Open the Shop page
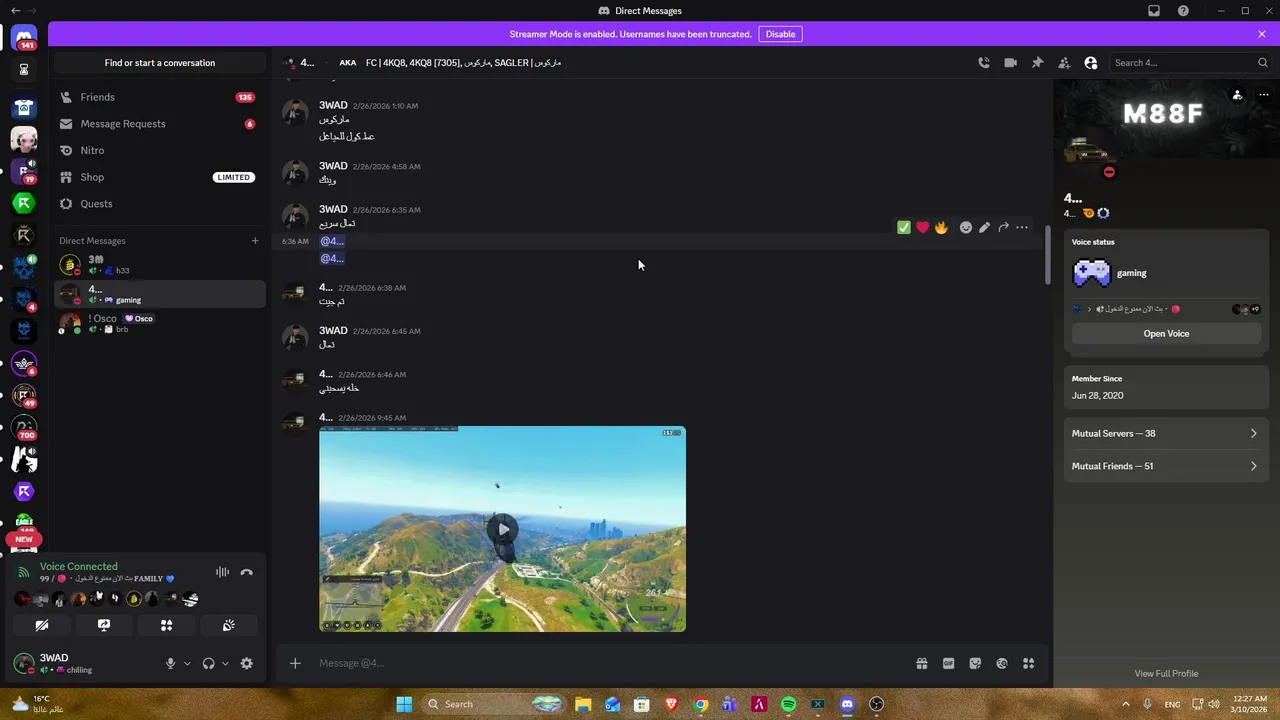 160,177
